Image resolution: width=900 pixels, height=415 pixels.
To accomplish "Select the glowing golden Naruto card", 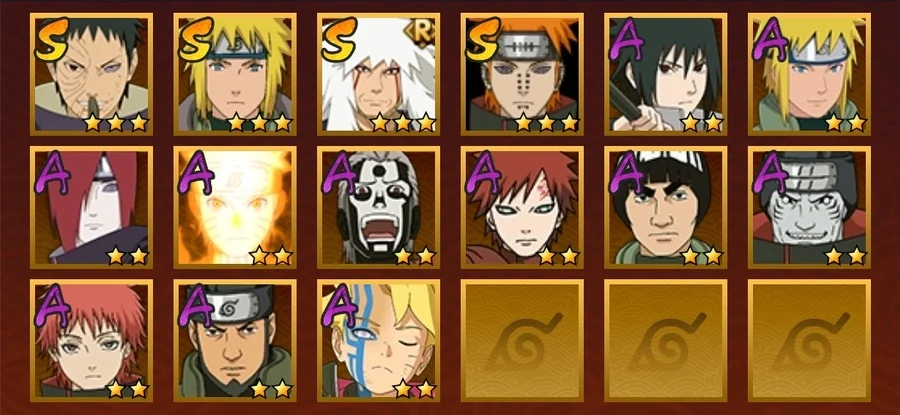I will click(x=235, y=207).
